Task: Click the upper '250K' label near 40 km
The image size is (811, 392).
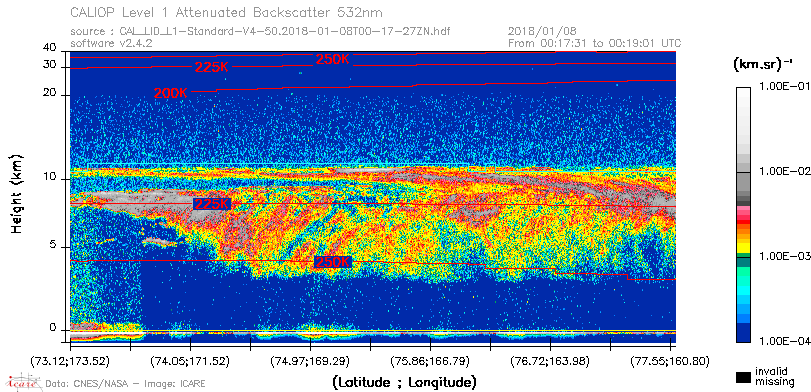Action: (x=332, y=59)
